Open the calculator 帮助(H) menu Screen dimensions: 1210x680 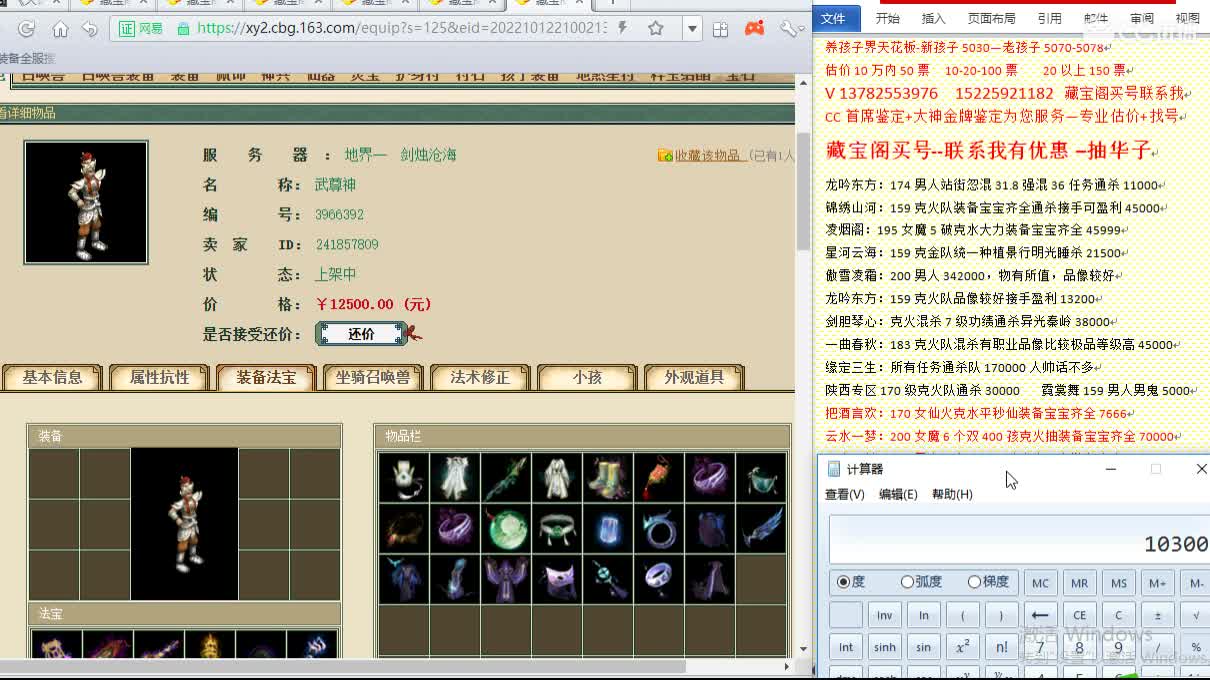[952, 494]
